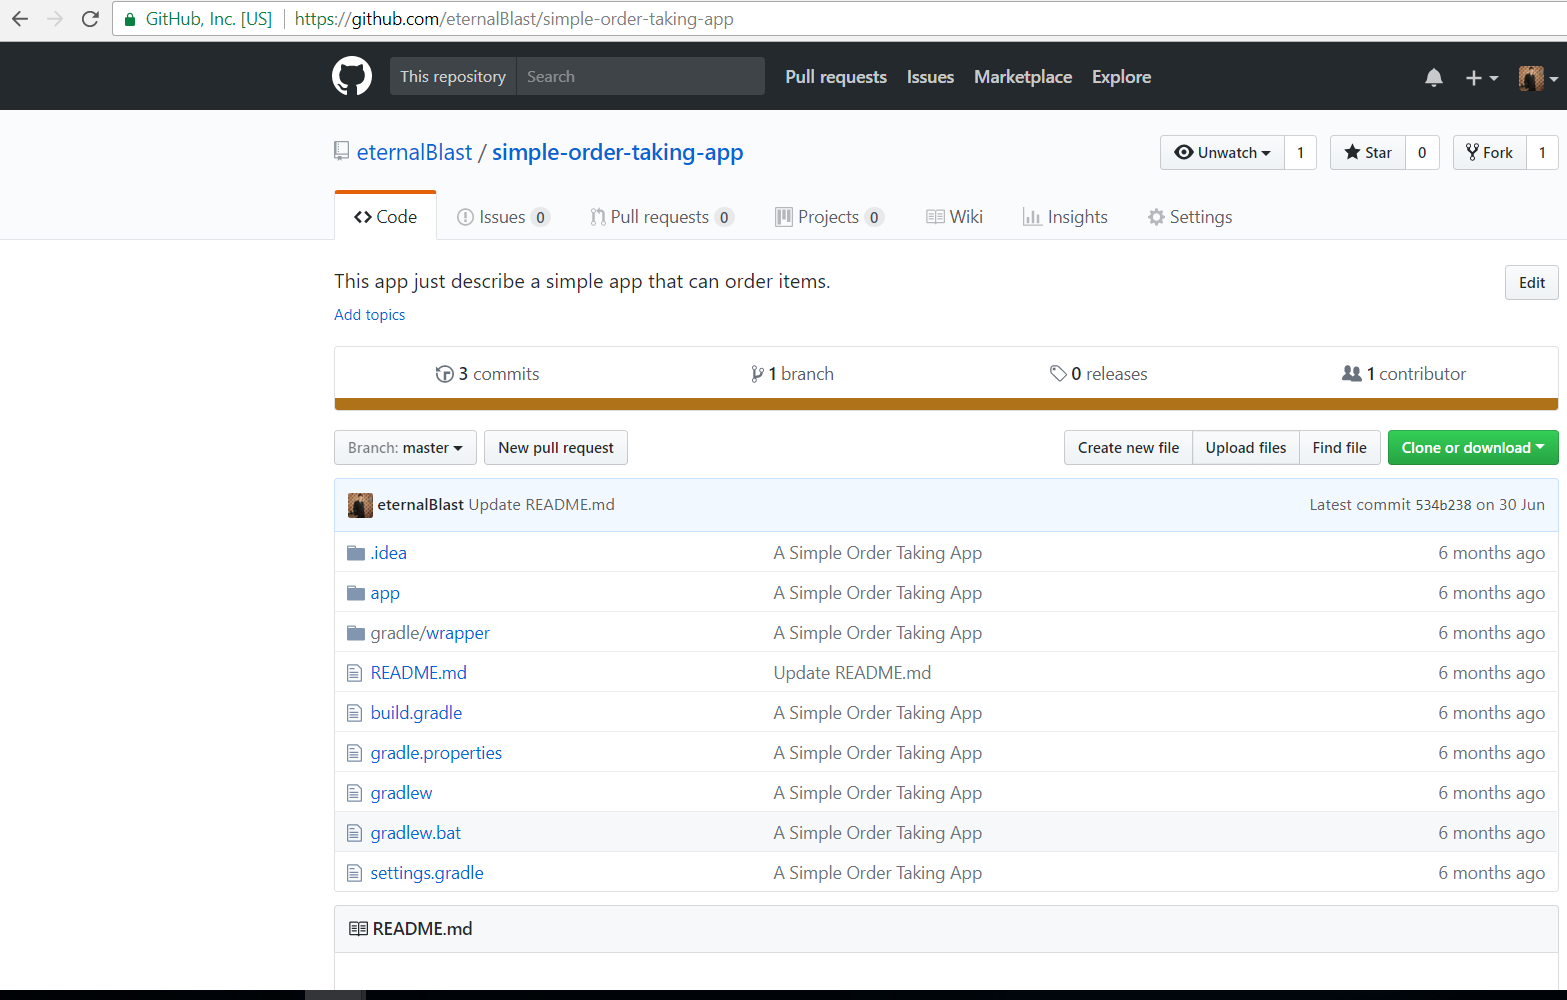1567x1000 pixels.
Task: Click the file icon beside settings.gradle
Action: (354, 873)
